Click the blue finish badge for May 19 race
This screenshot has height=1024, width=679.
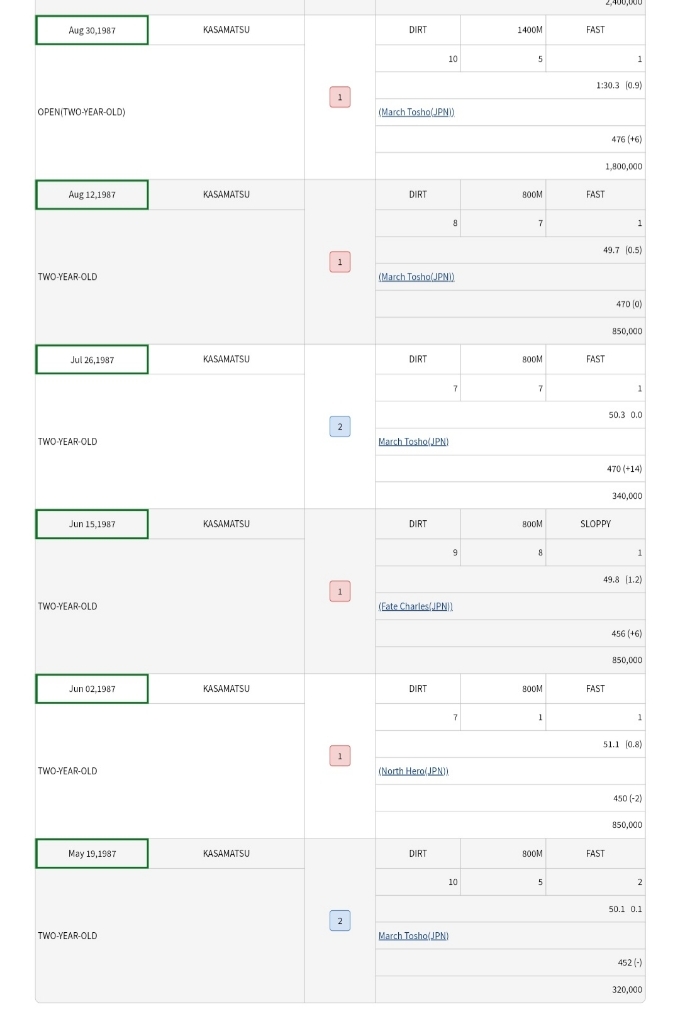[340, 921]
